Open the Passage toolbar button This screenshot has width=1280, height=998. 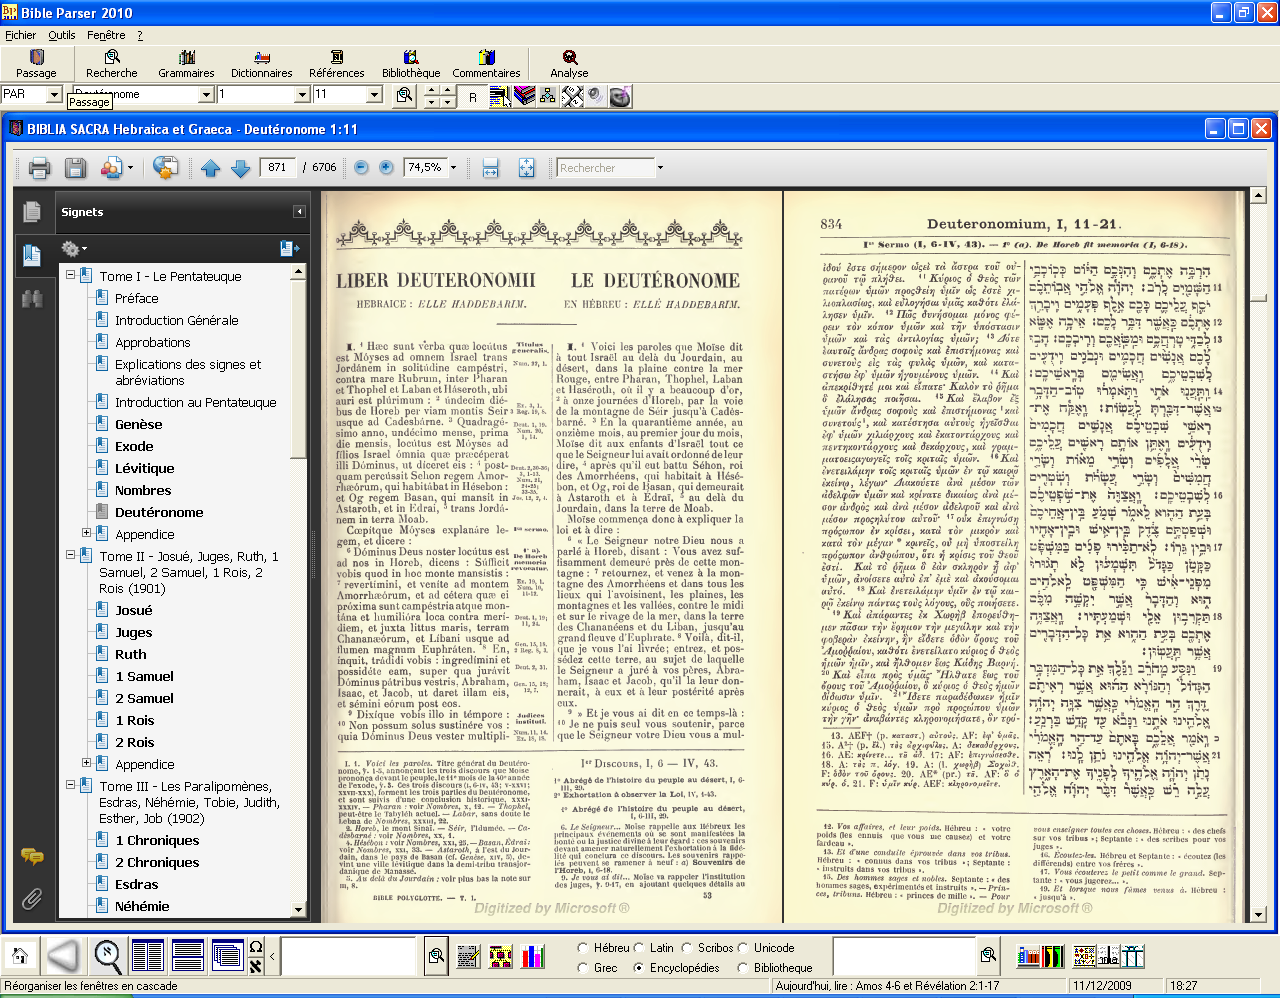[36, 64]
